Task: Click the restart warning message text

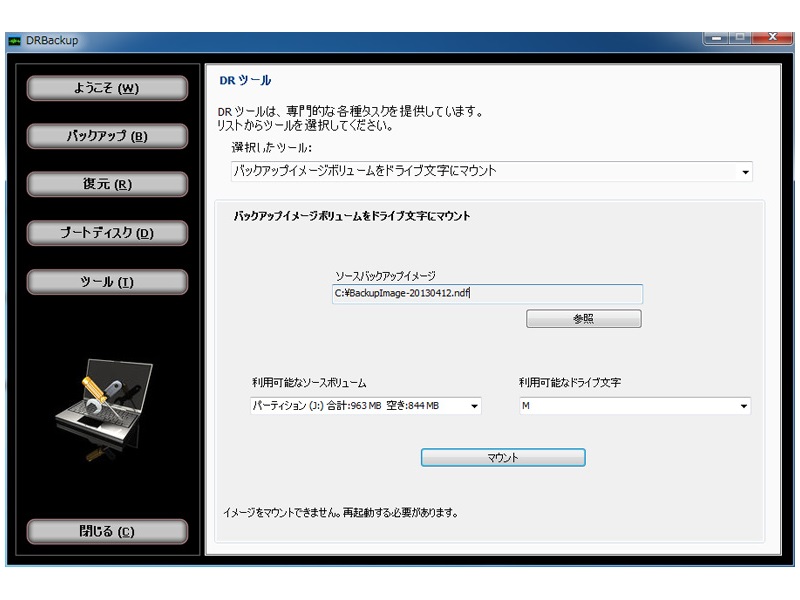Action: click(x=340, y=511)
